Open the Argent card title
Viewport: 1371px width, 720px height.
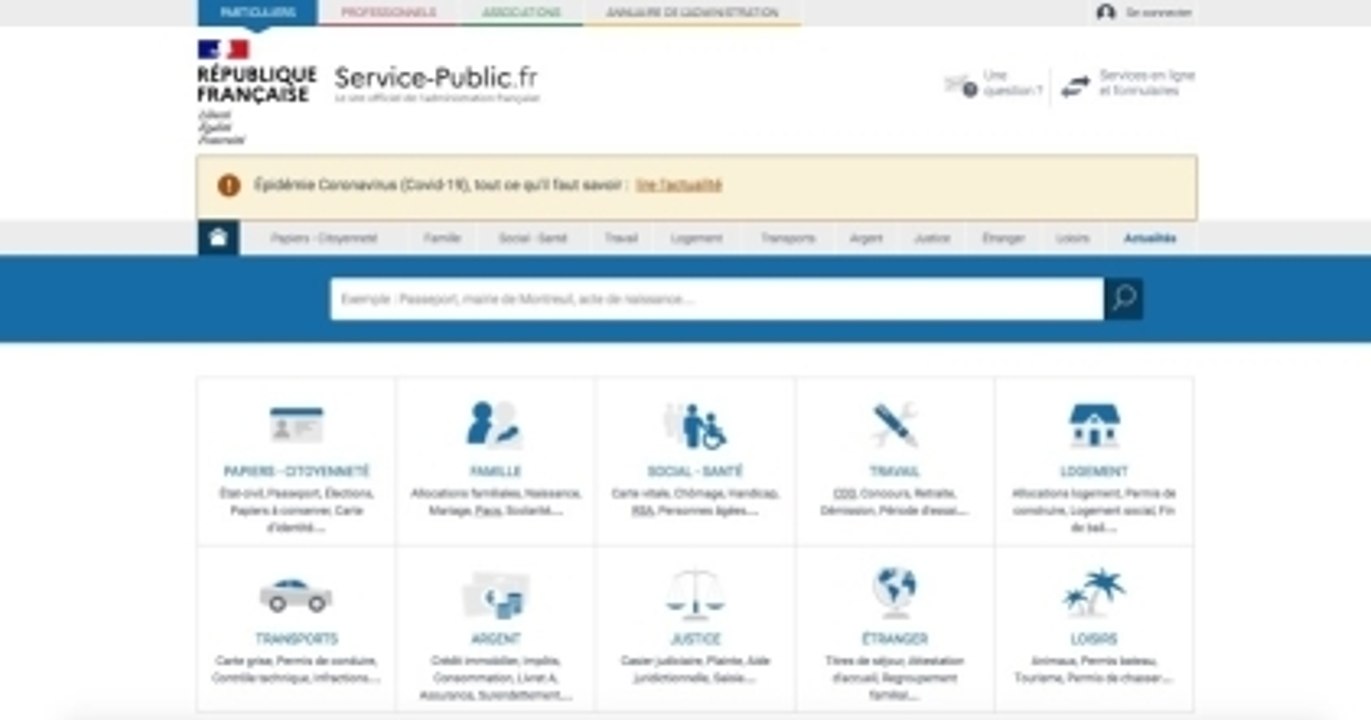495,639
